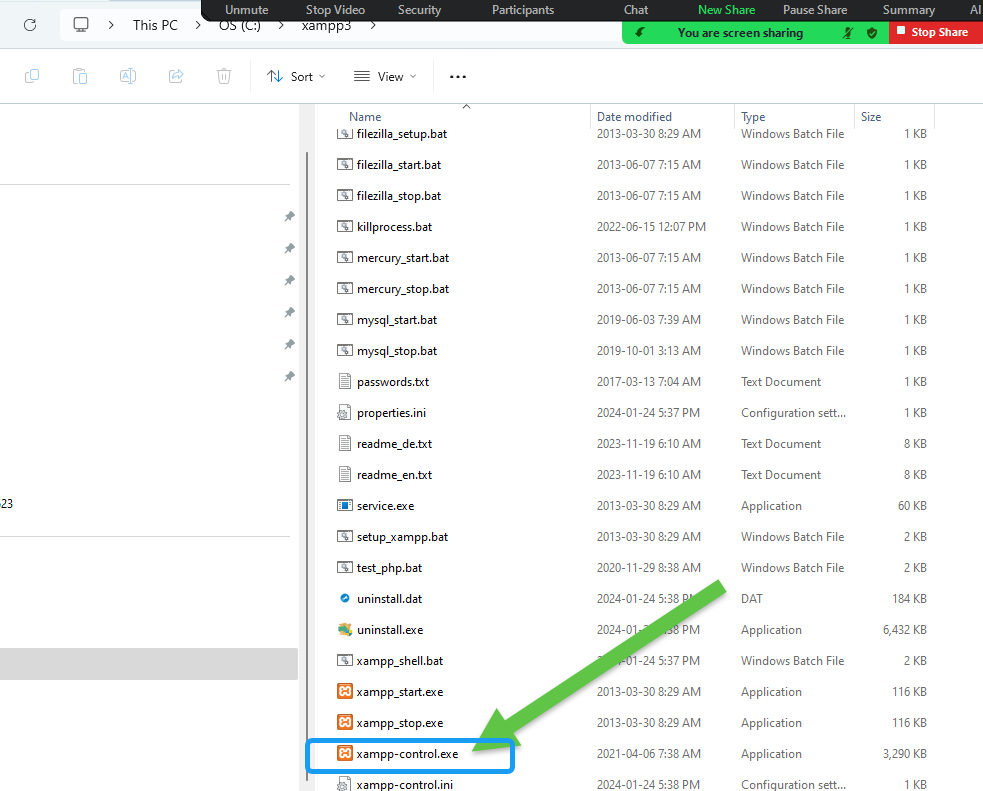Click the uninstall.exe application icon
Screen dimensions: 983x791
[x=344, y=629]
